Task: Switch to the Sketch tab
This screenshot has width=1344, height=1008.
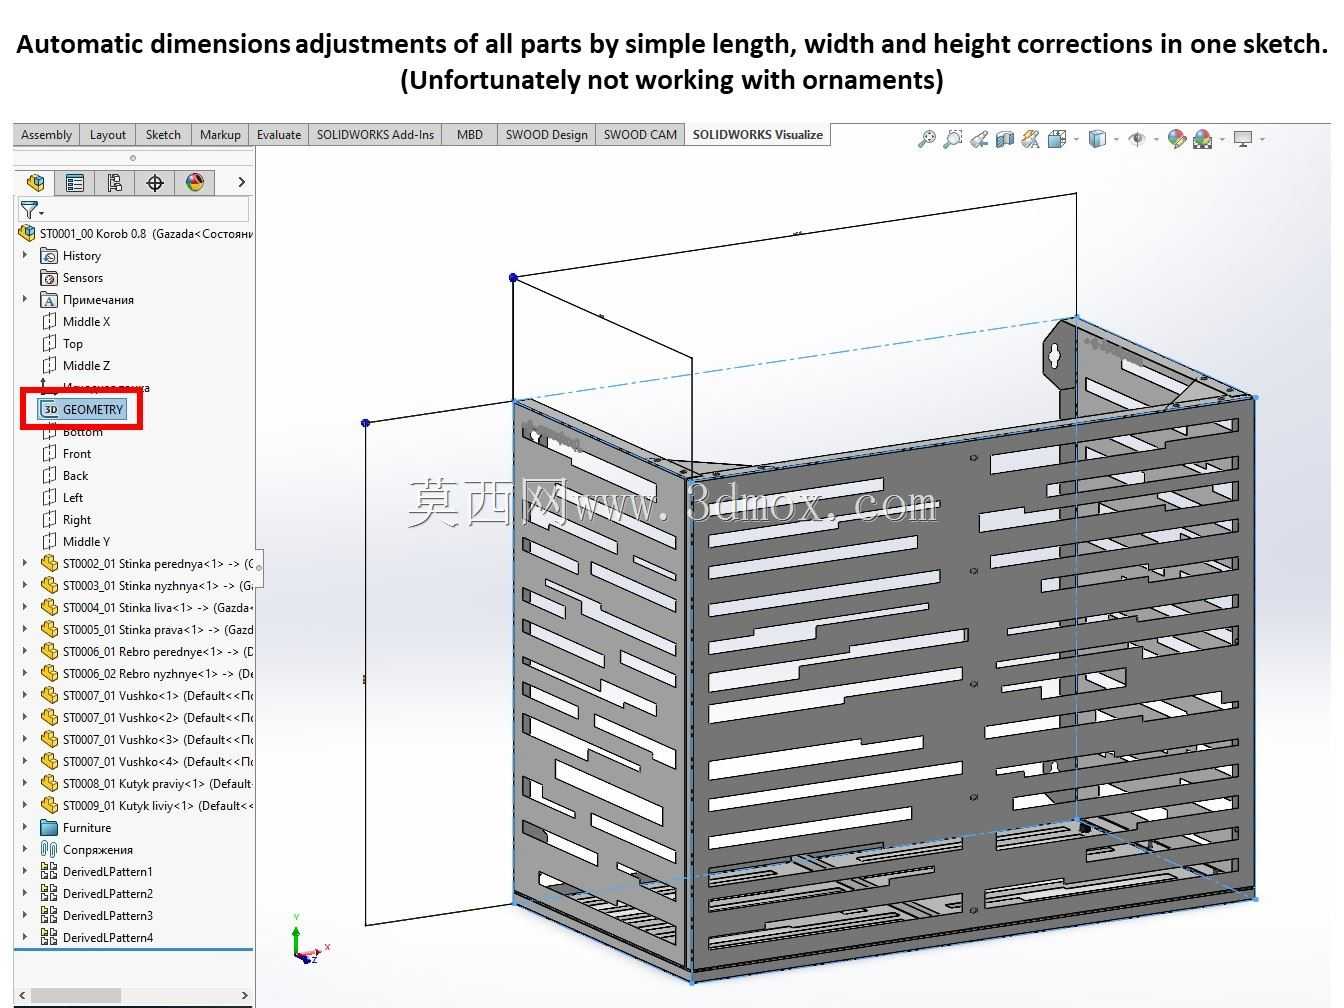Action: tap(163, 135)
